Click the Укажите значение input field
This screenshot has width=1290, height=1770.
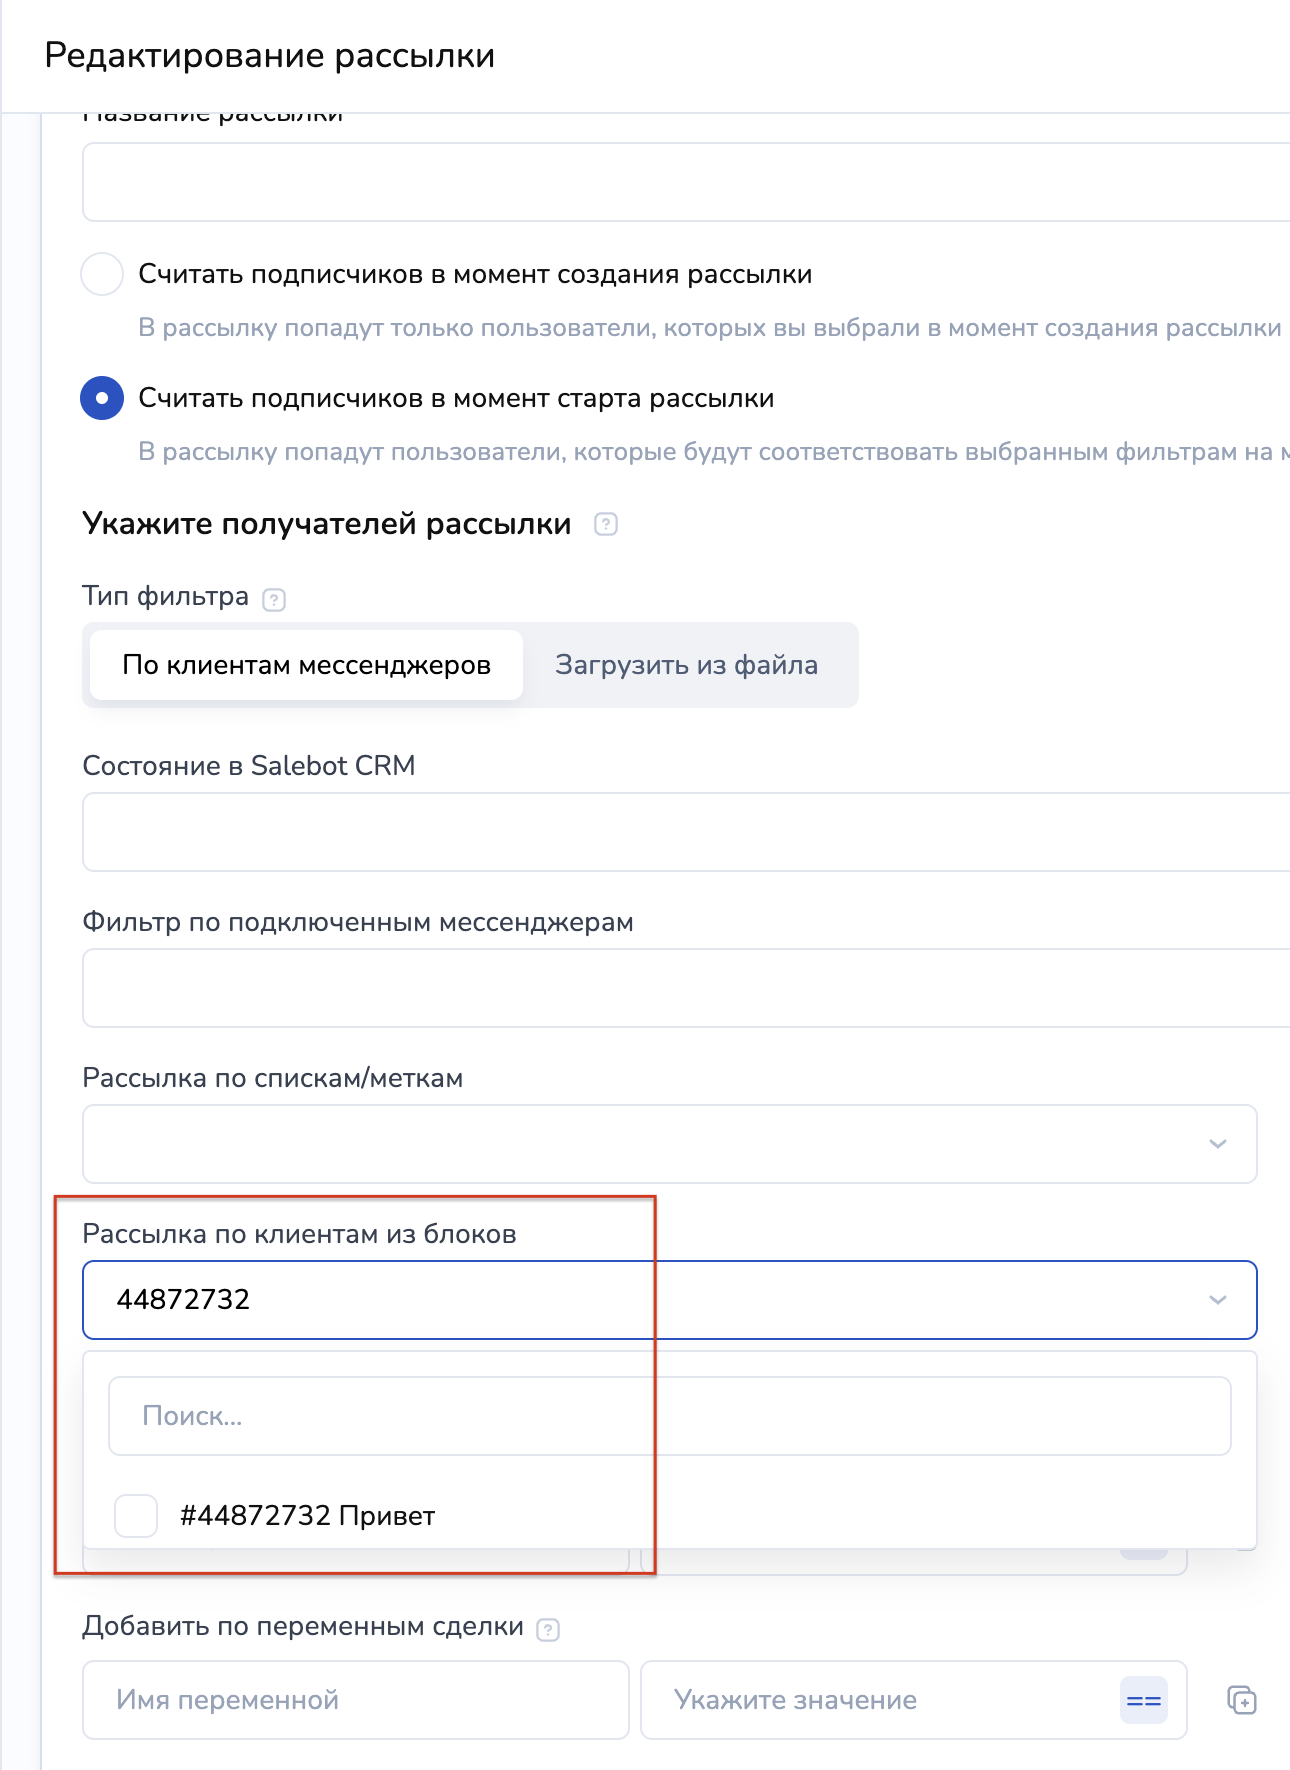880,1700
